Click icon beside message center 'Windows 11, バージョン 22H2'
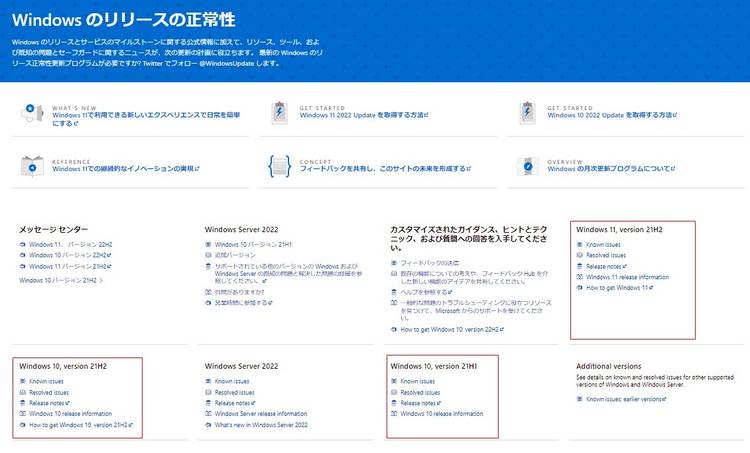Viewport: 750px width, 453px height. pyautogui.click(x=22, y=244)
